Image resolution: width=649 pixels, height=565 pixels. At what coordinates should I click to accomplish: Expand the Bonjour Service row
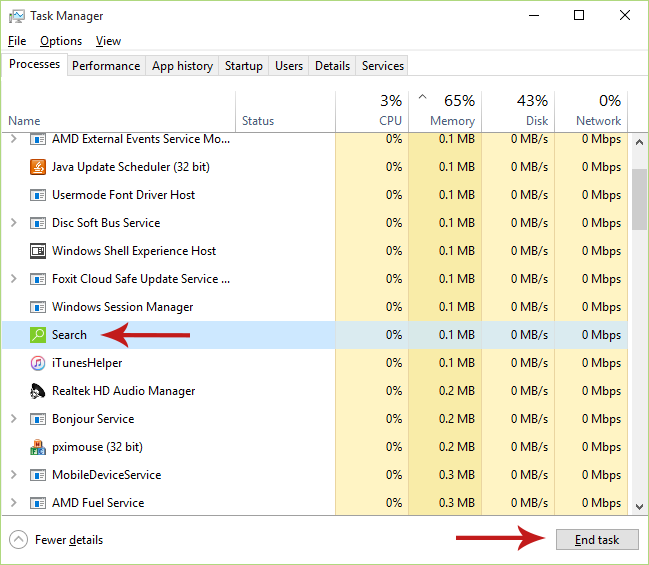click(14, 419)
